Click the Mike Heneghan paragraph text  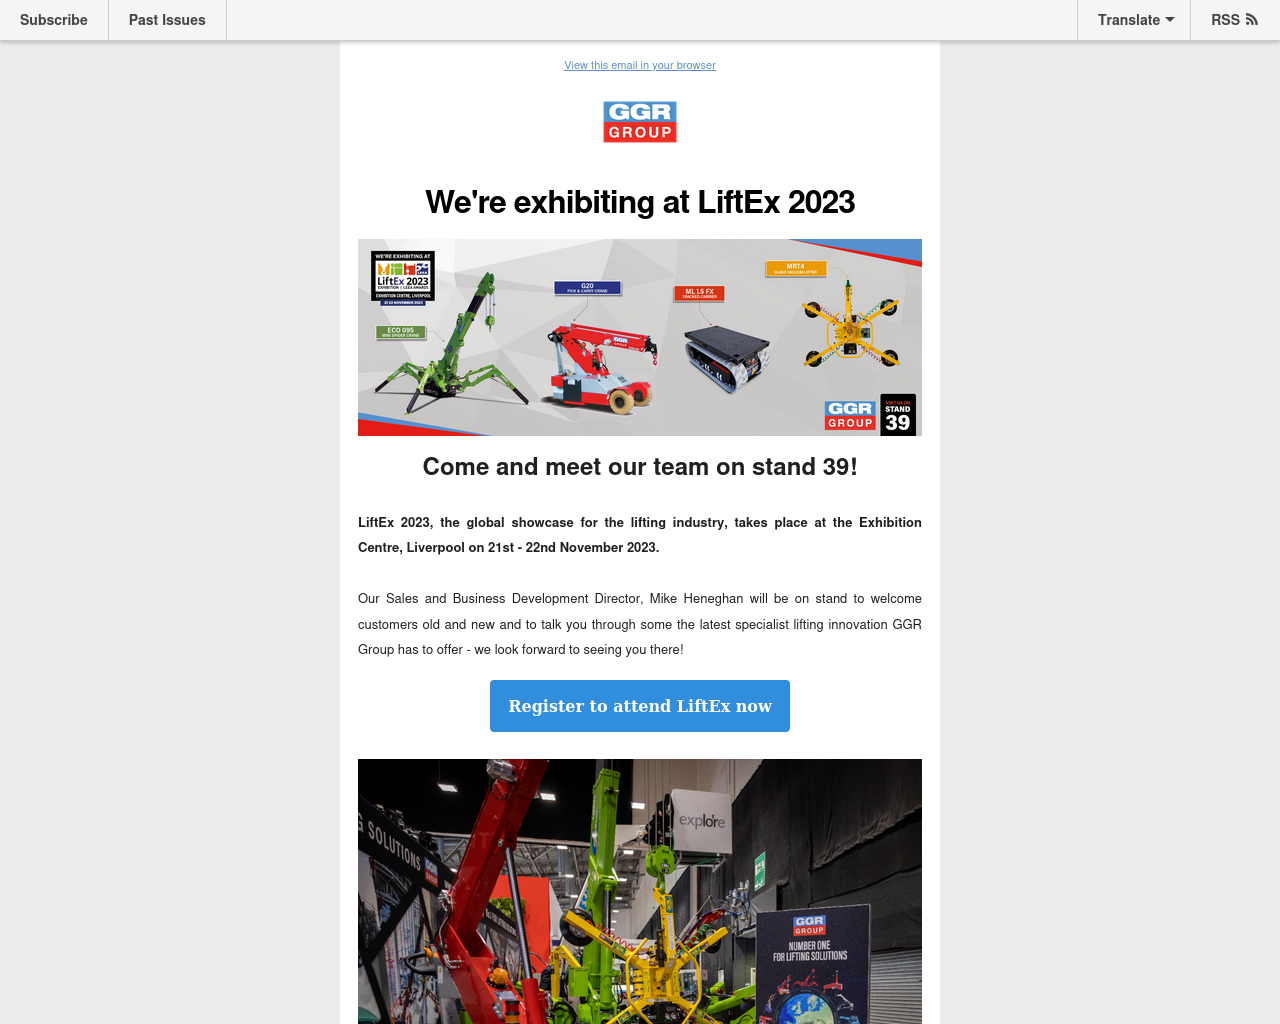[640, 624]
